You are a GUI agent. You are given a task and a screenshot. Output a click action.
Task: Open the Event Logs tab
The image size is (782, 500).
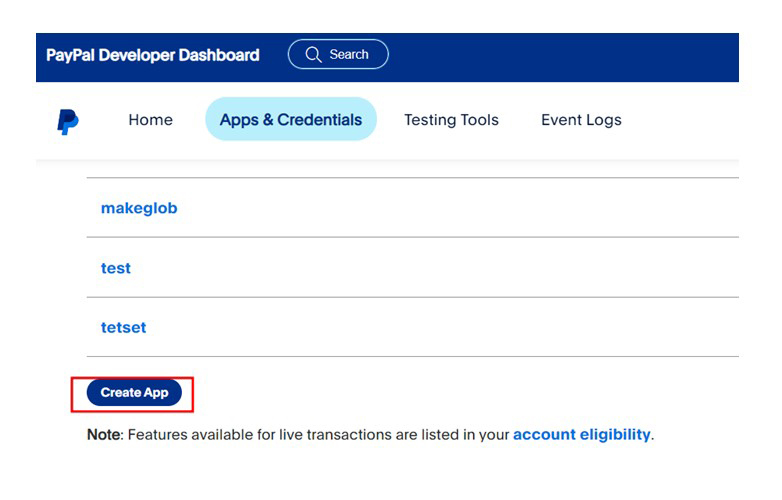[x=581, y=120]
